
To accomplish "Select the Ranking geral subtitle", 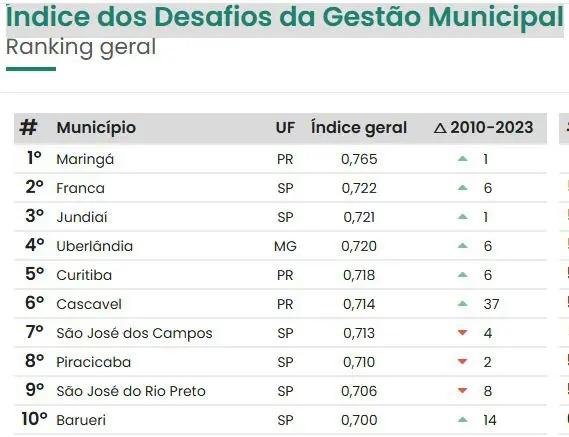I will tap(81, 48).
